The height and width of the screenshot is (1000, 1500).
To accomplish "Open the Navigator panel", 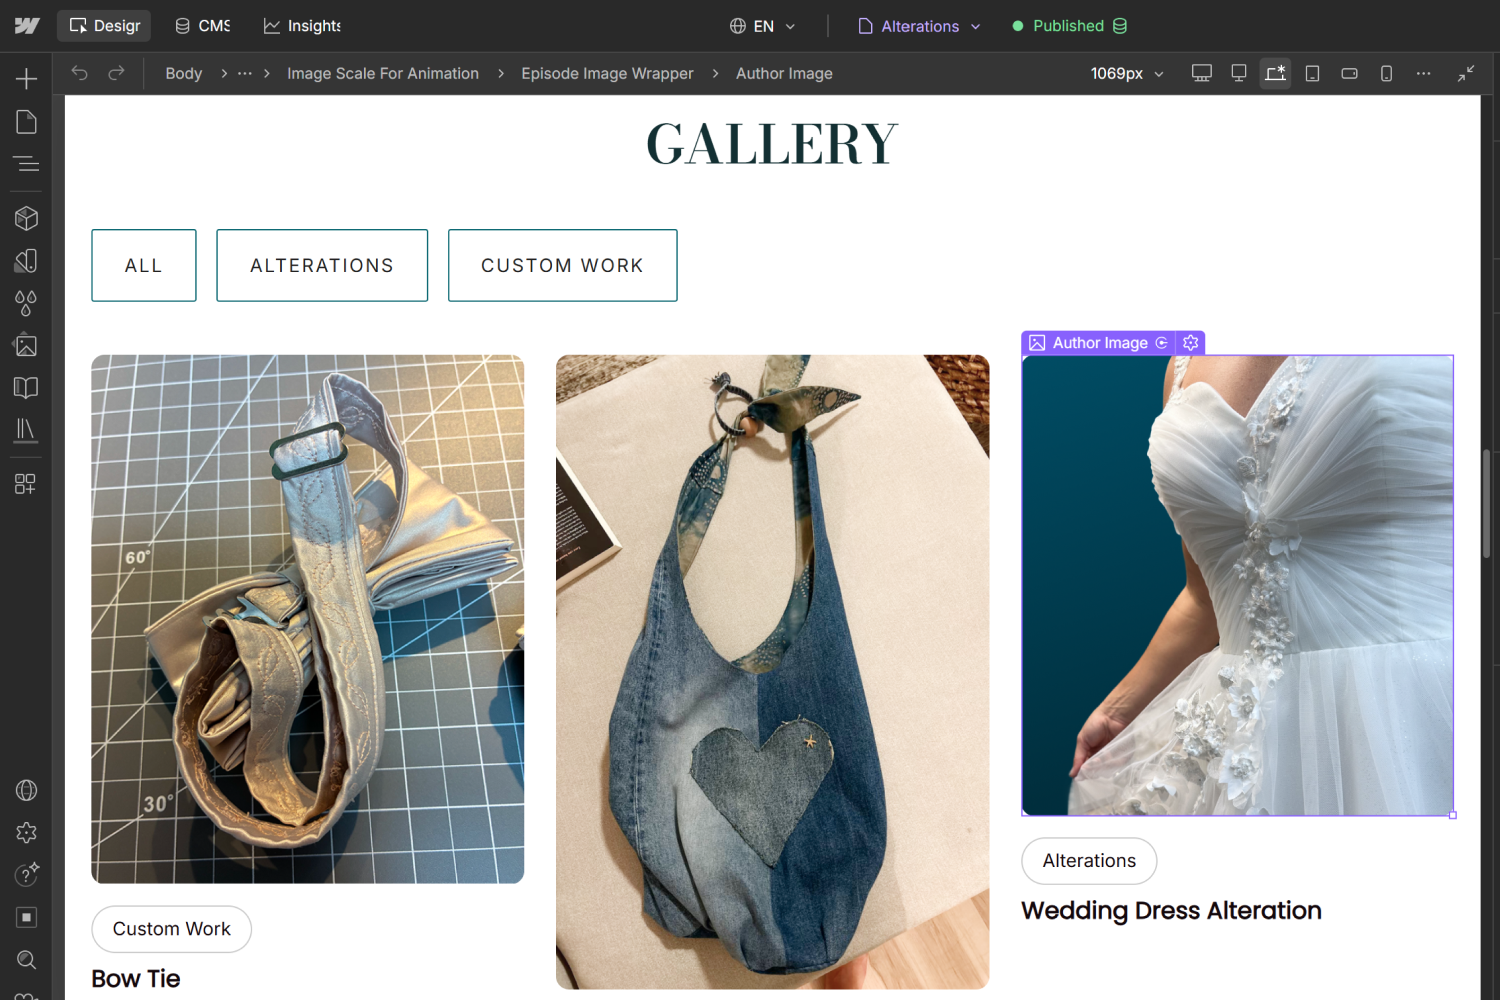I will point(27,164).
